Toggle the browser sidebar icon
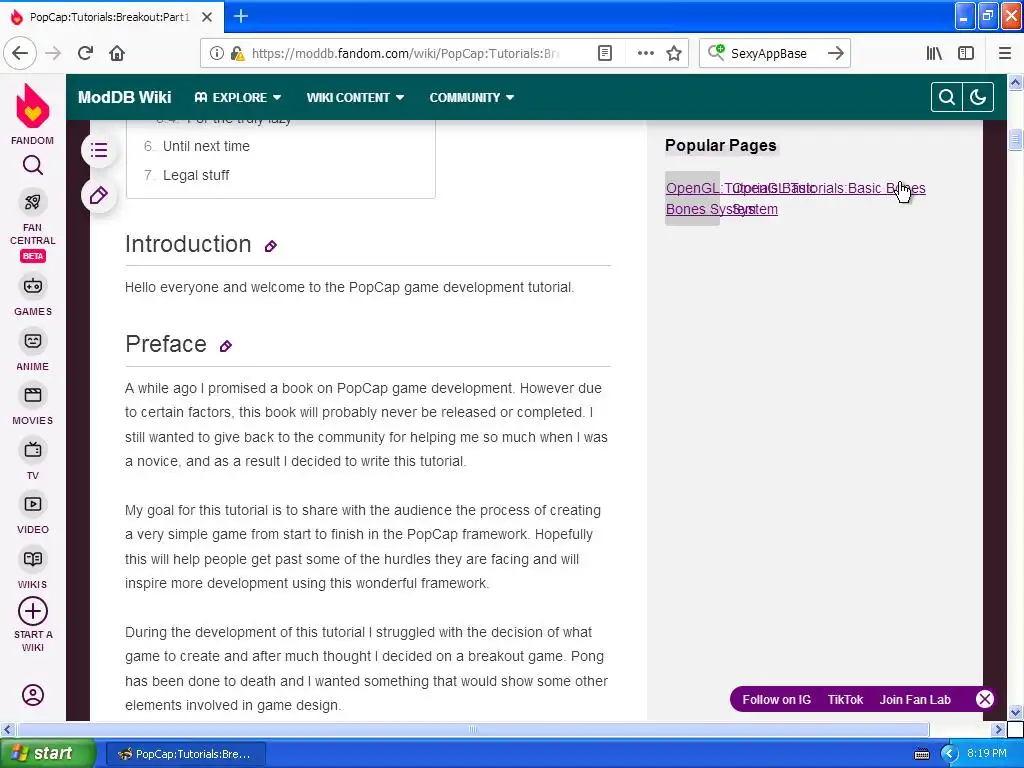Screen dimensions: 1024x768 tap(966, 53)
